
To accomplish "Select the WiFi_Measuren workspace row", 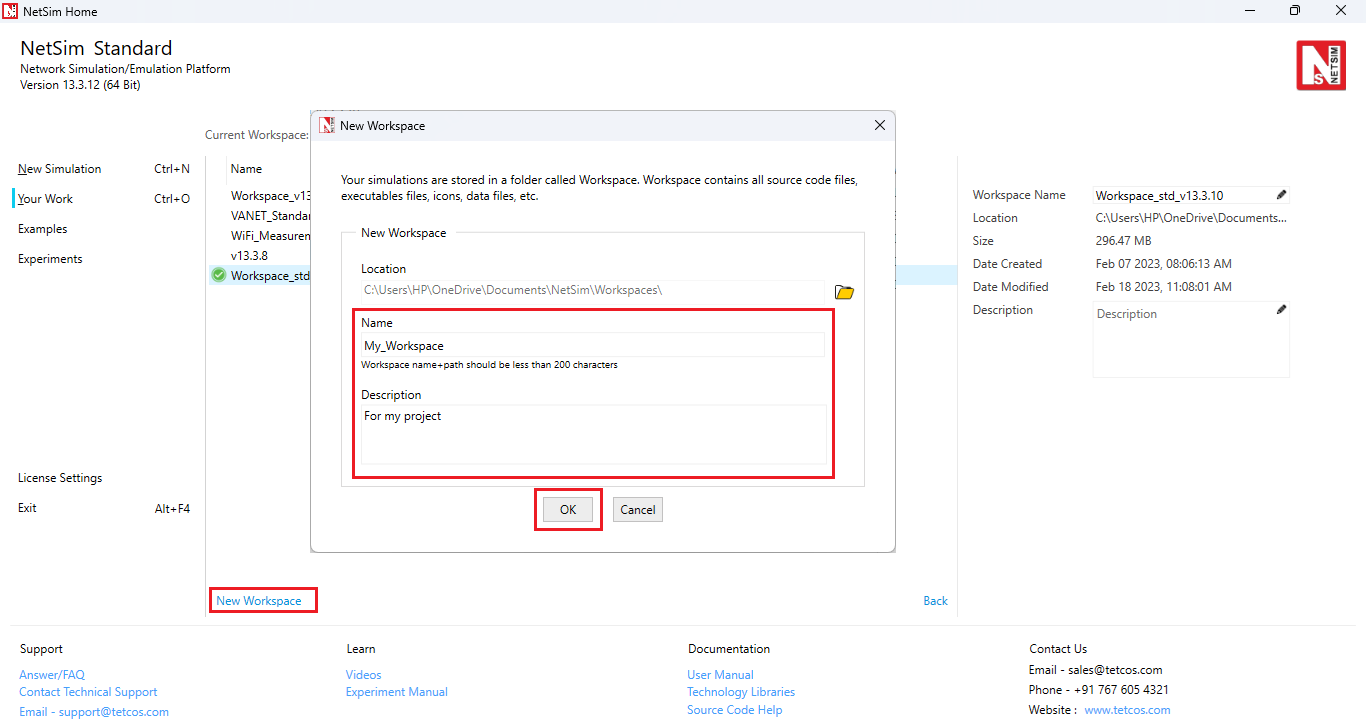I will (269, 236).
